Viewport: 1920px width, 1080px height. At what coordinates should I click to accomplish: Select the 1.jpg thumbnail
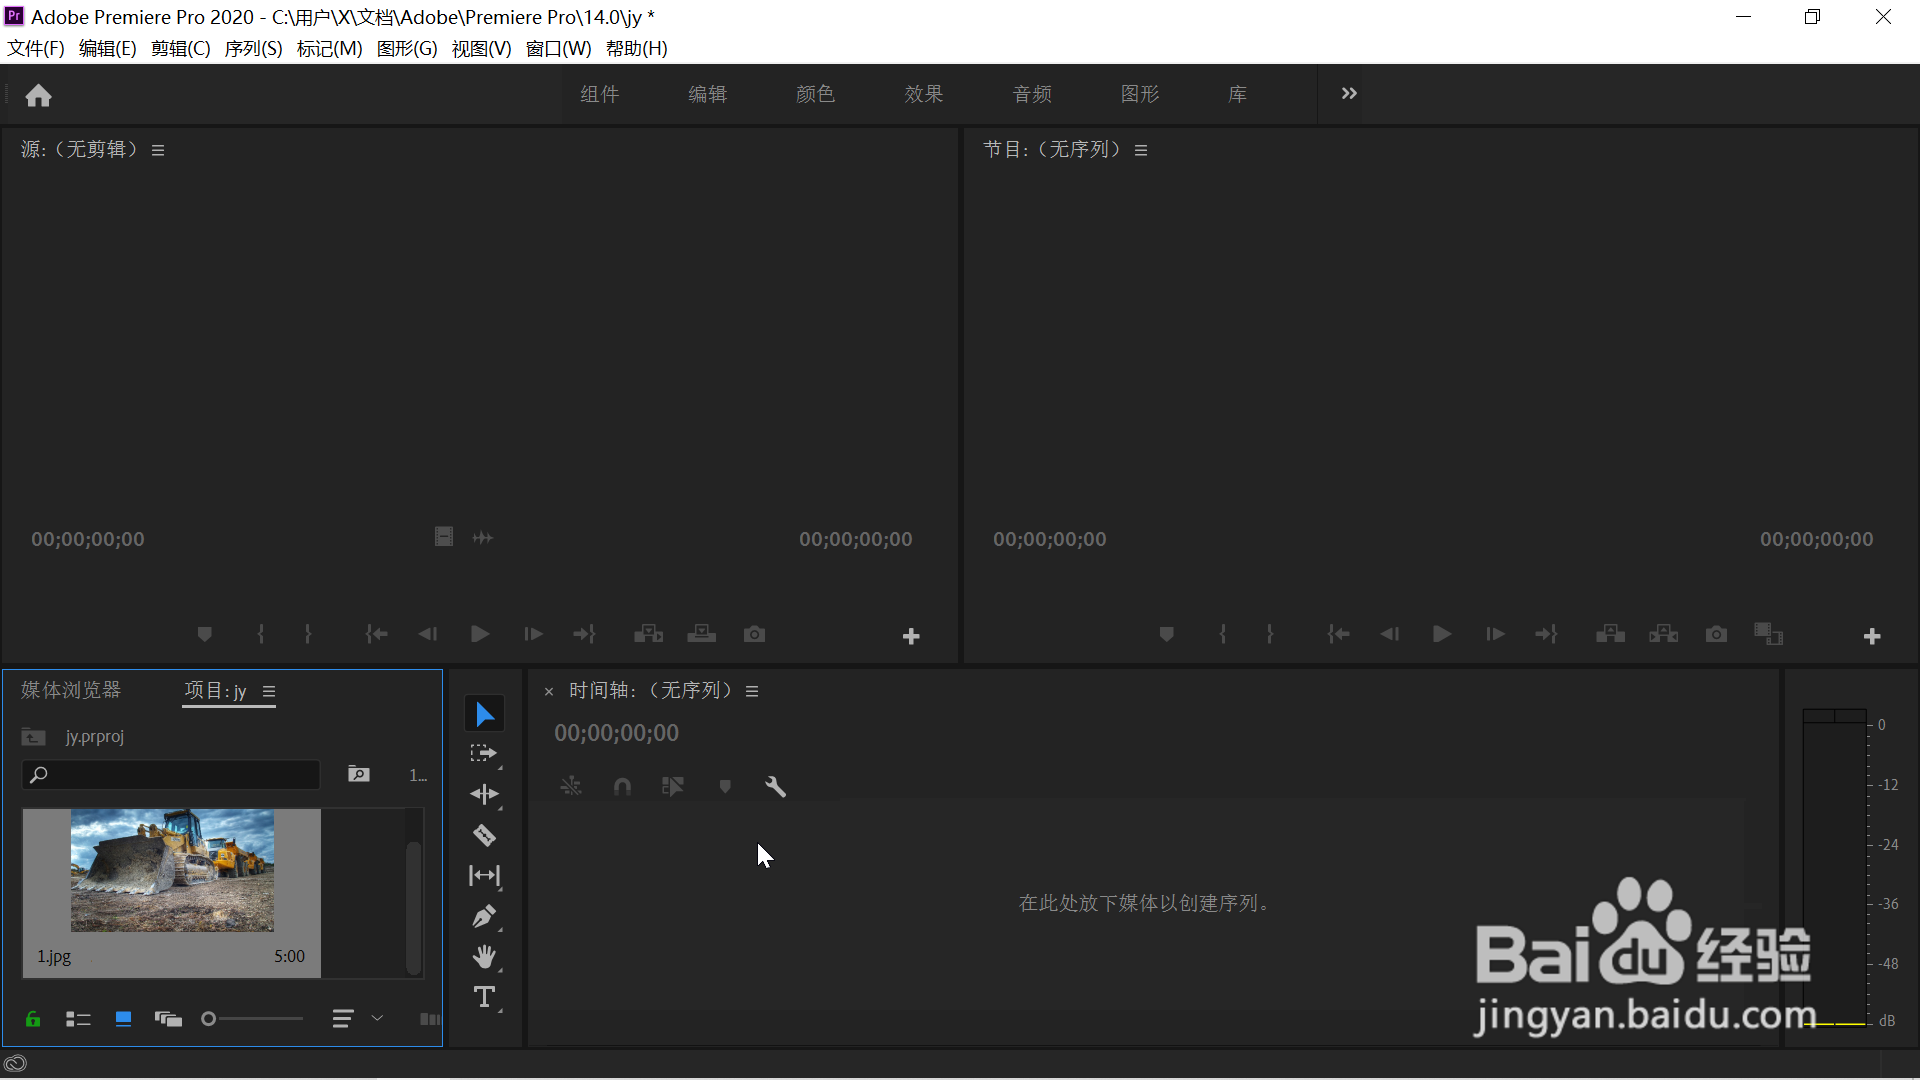pos(172,870)
